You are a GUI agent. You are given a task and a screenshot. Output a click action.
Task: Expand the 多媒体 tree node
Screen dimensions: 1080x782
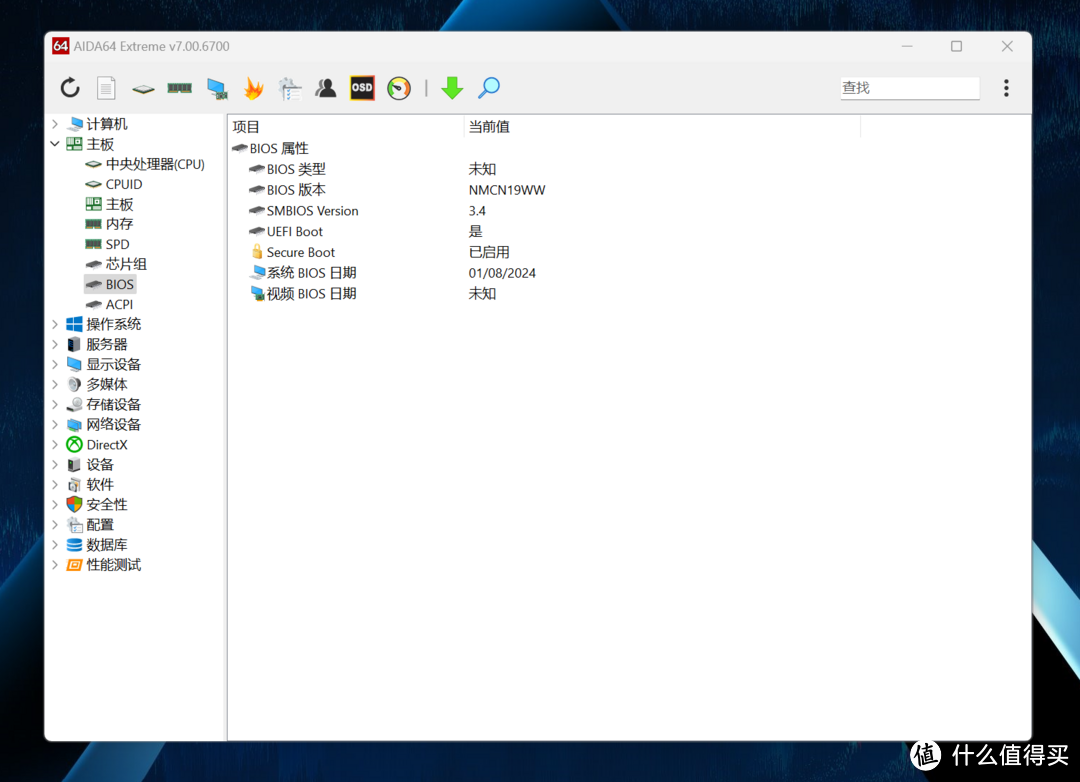pos(55,384)
